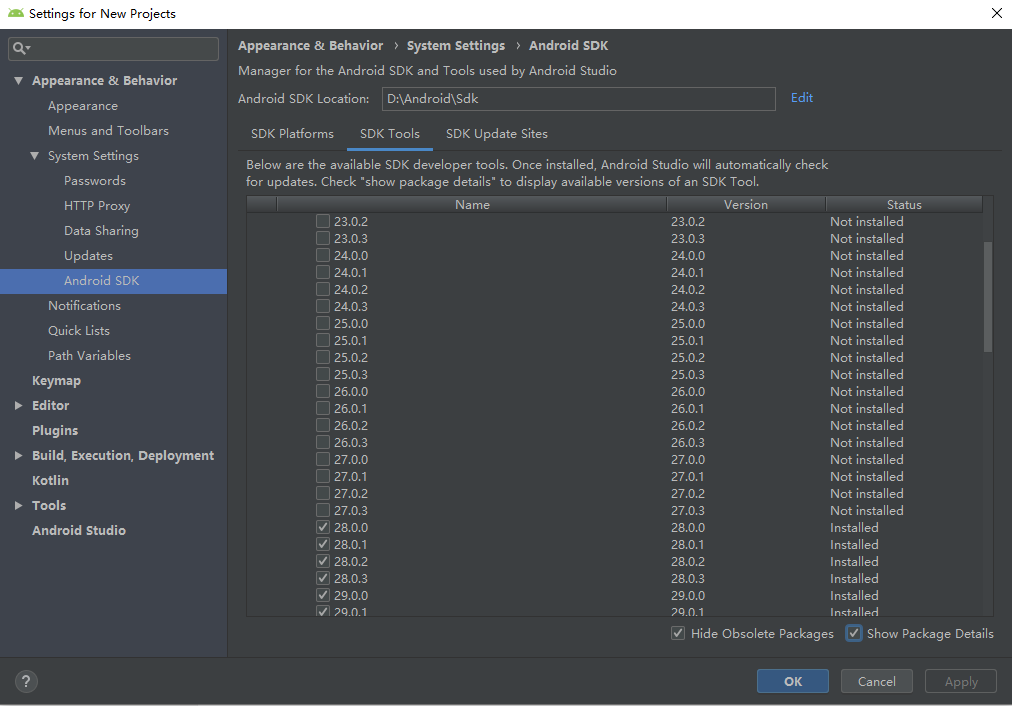Open Menus and Toolbars settings

point(108,130)
